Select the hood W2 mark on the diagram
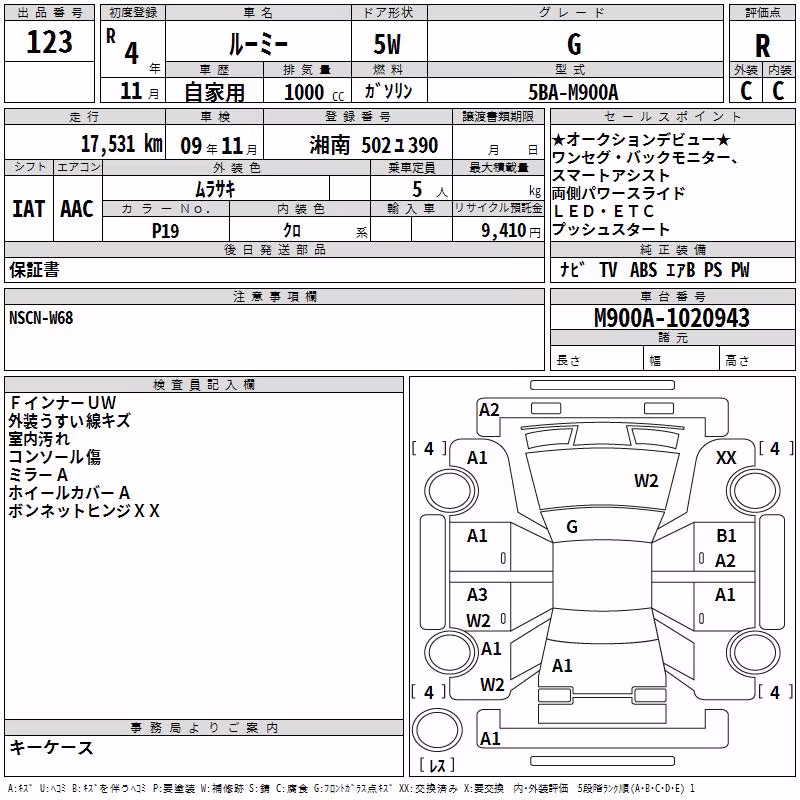This screenshot has width=800, height=800. click(x=646, y=481)
